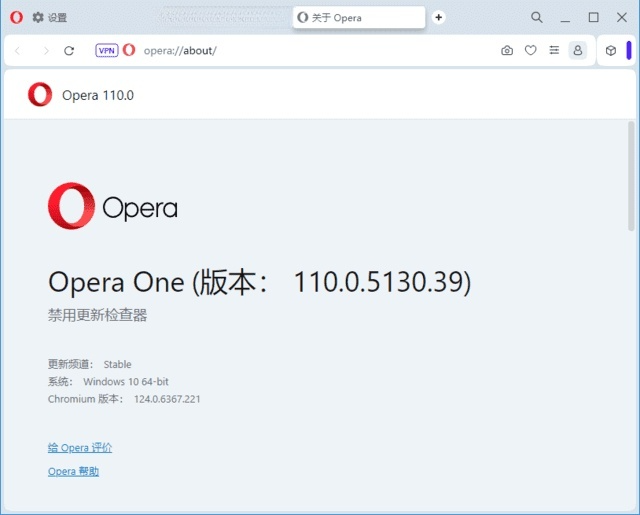Click the Opera 110.0 heading text
The image size is (640, 515).
98,95
